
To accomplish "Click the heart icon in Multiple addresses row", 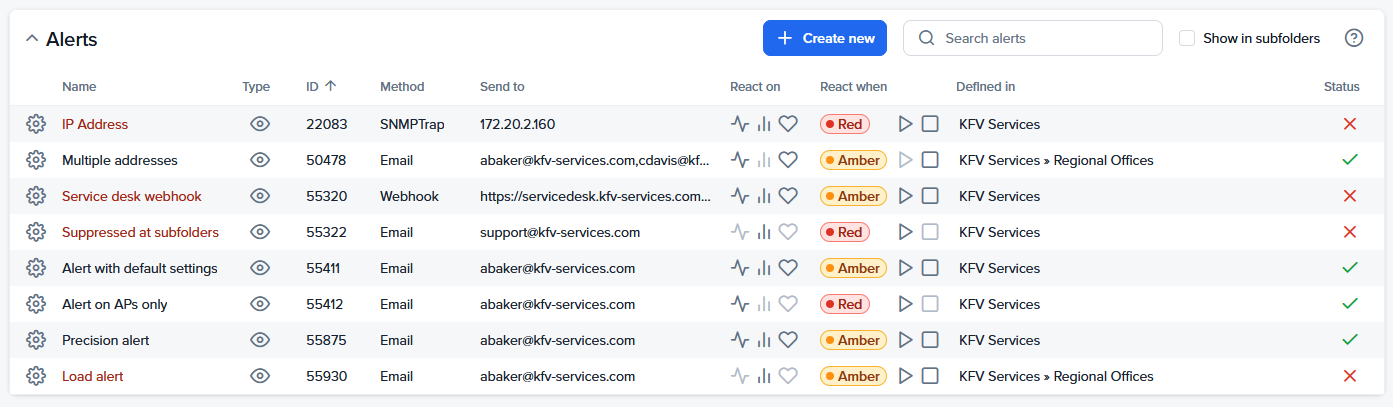I will (788, 160).
